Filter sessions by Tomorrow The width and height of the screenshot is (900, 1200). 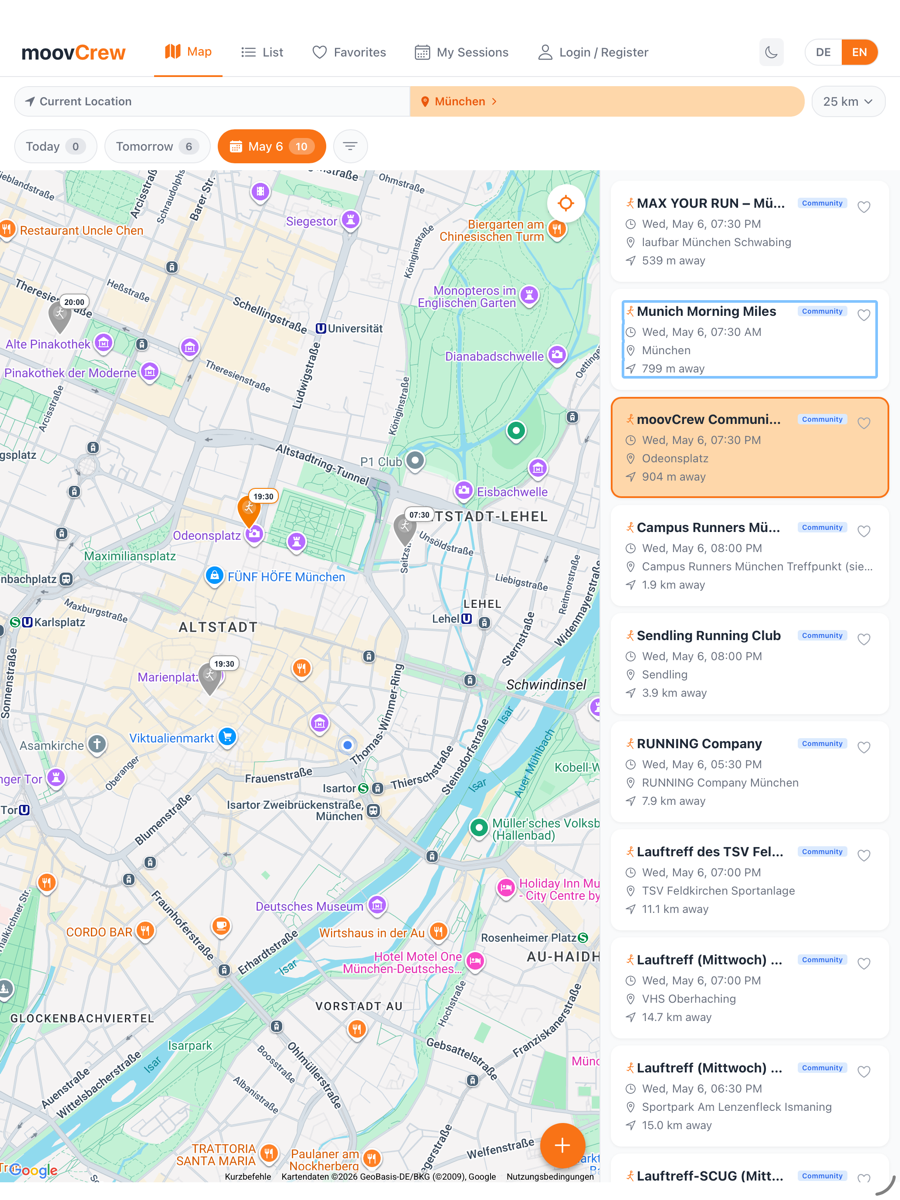[x=157, y=146]
